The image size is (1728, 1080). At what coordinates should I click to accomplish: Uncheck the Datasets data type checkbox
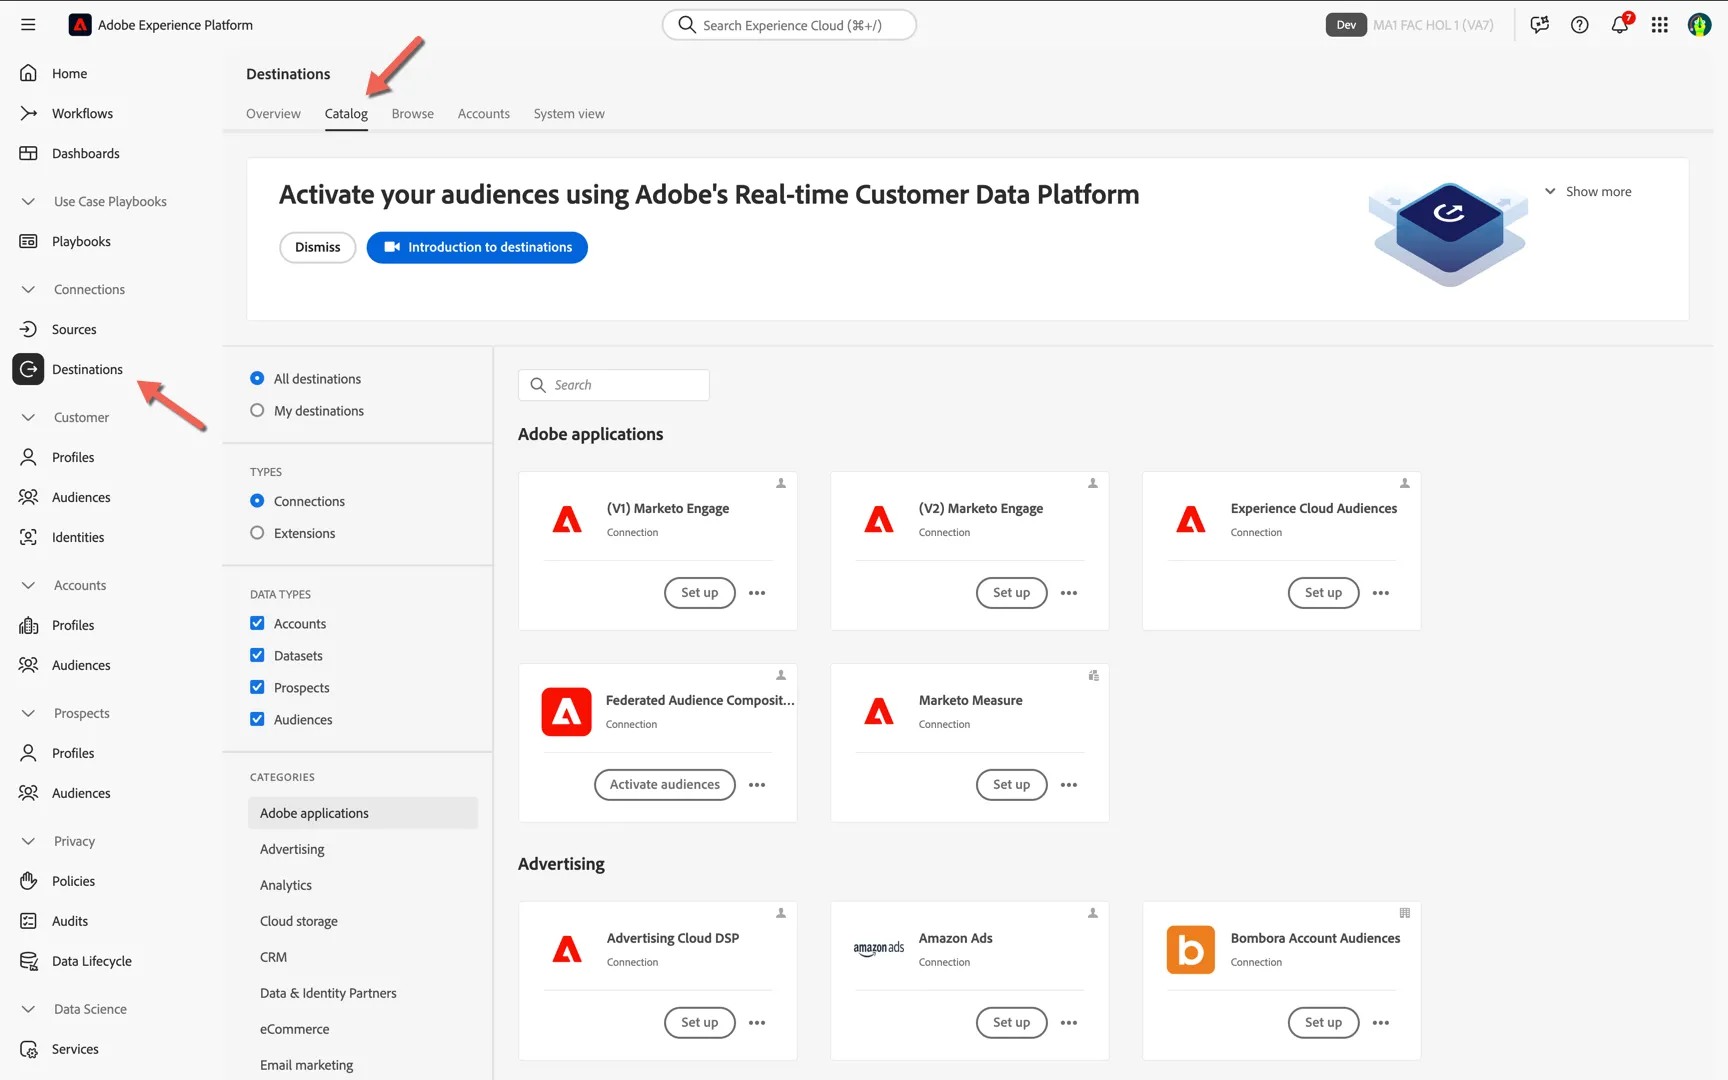[257, 655]
